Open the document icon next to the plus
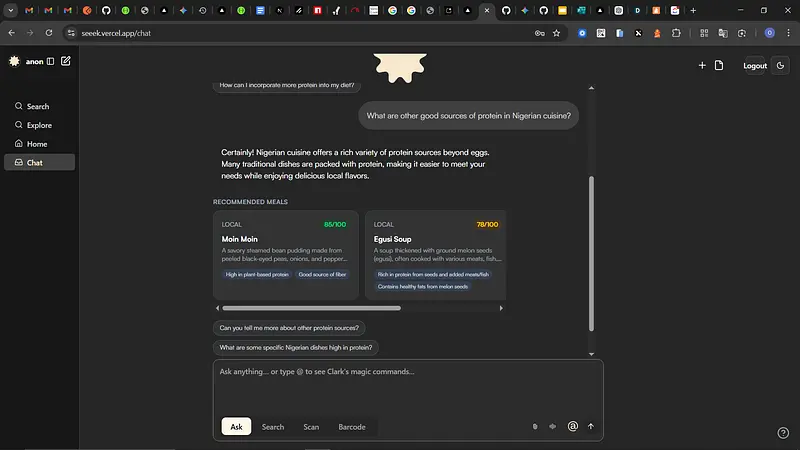Image resolution: width=800 pixels, height=450 pixels. point(718,66)
